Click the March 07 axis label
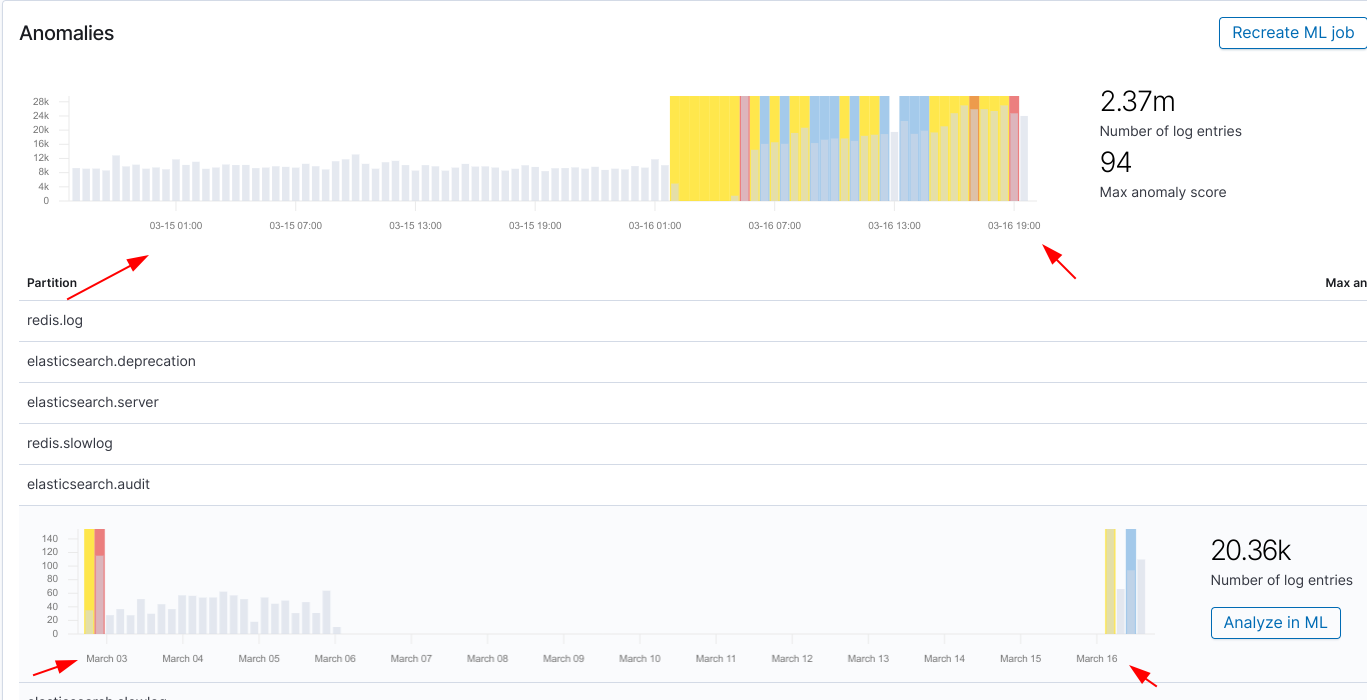The image size is (1367, 700). tap(411, 659)
